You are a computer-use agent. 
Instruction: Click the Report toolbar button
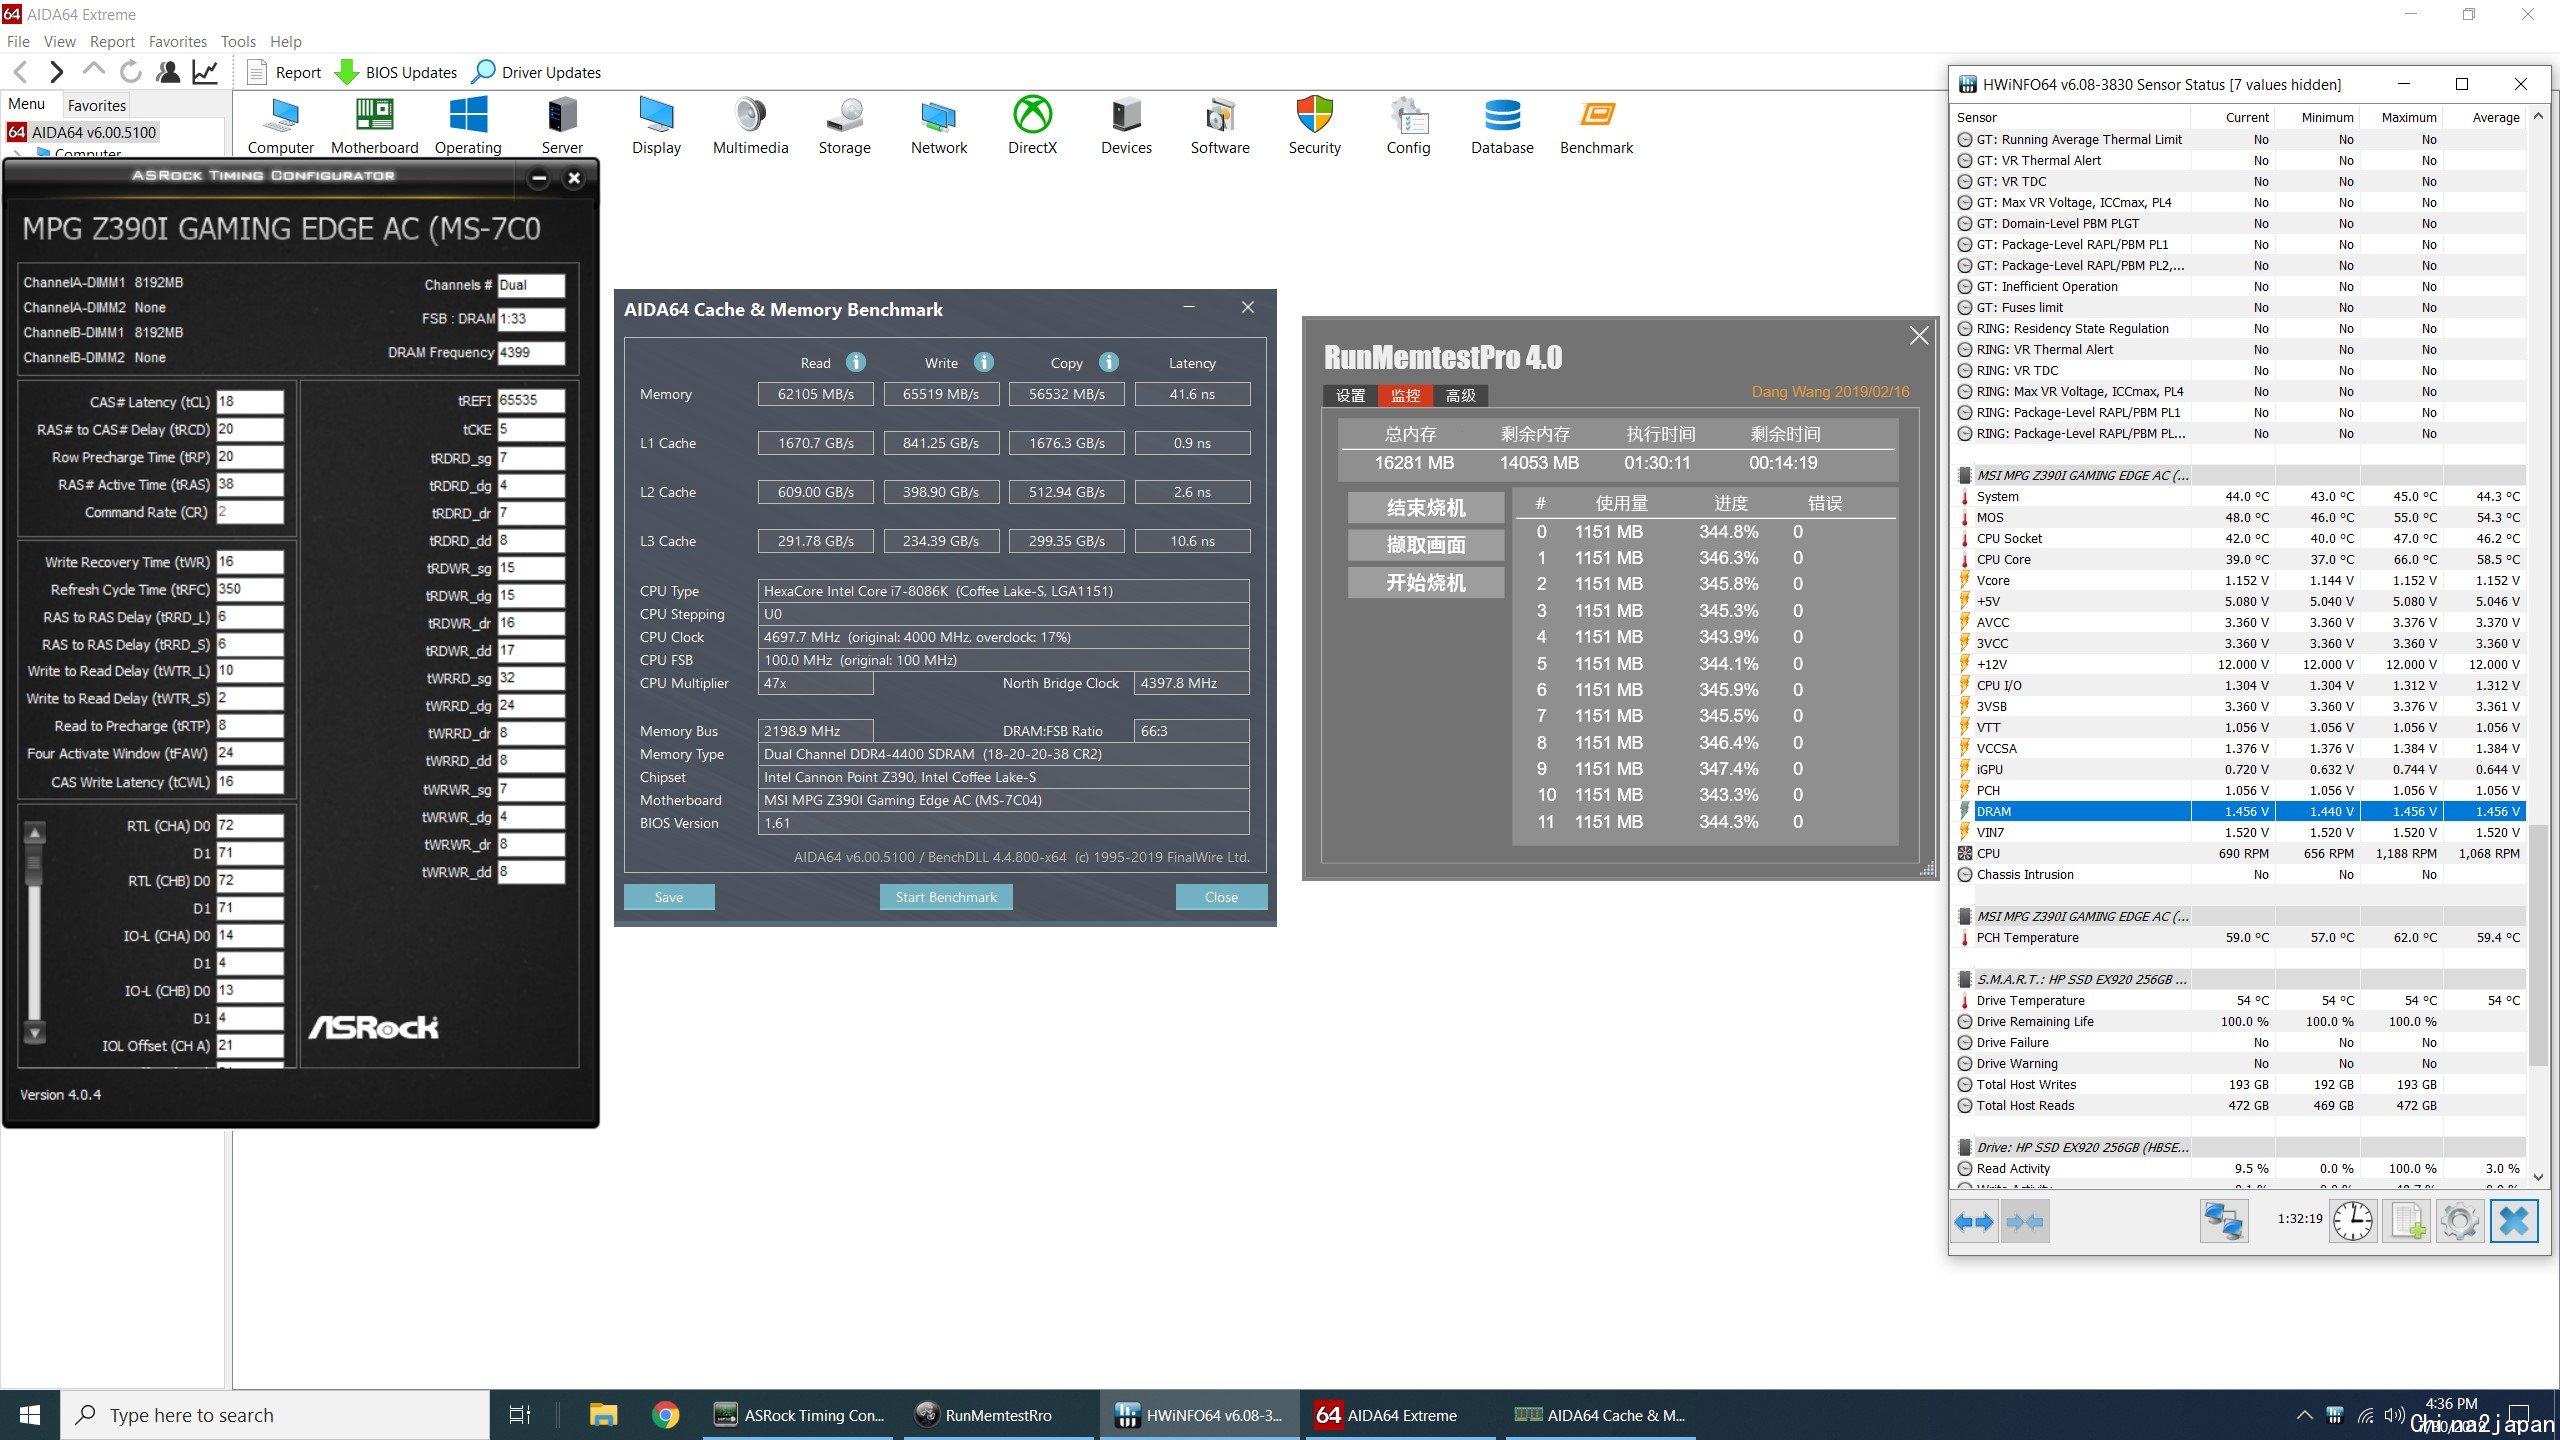pyautogui.click(x=285, y=72)
